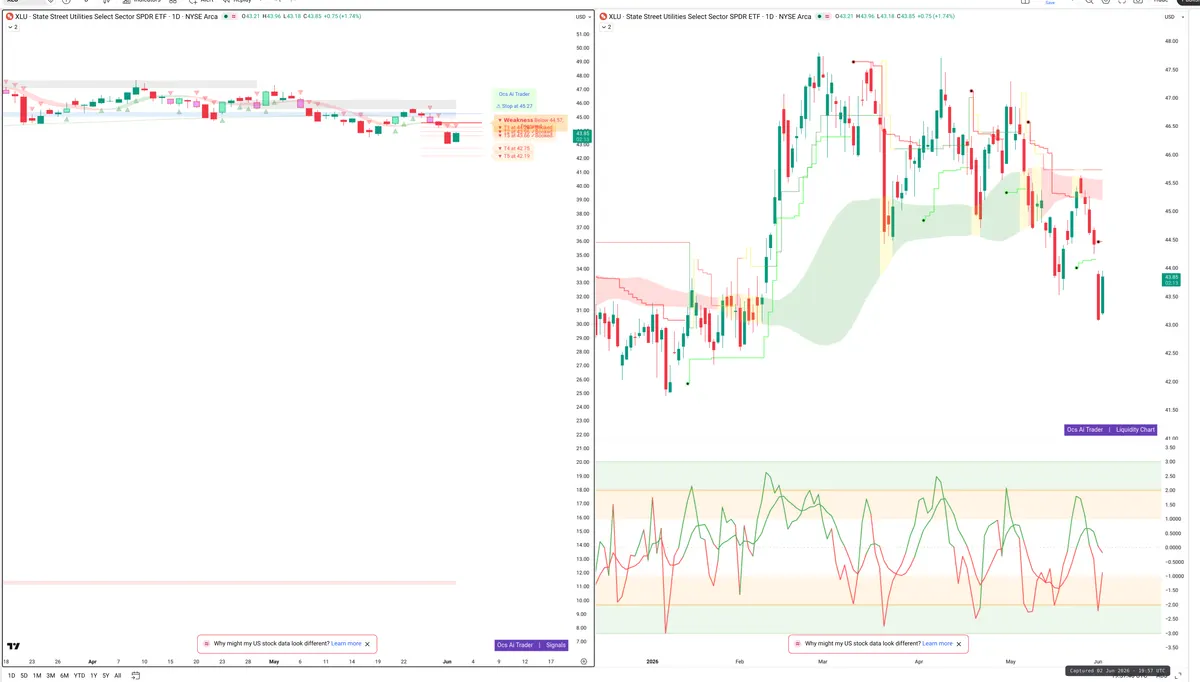Image resolution: width=1200 pixels, height=682 pixels.
Task: Click the 48.00 price on right scale
Action: coord(1170,41)
